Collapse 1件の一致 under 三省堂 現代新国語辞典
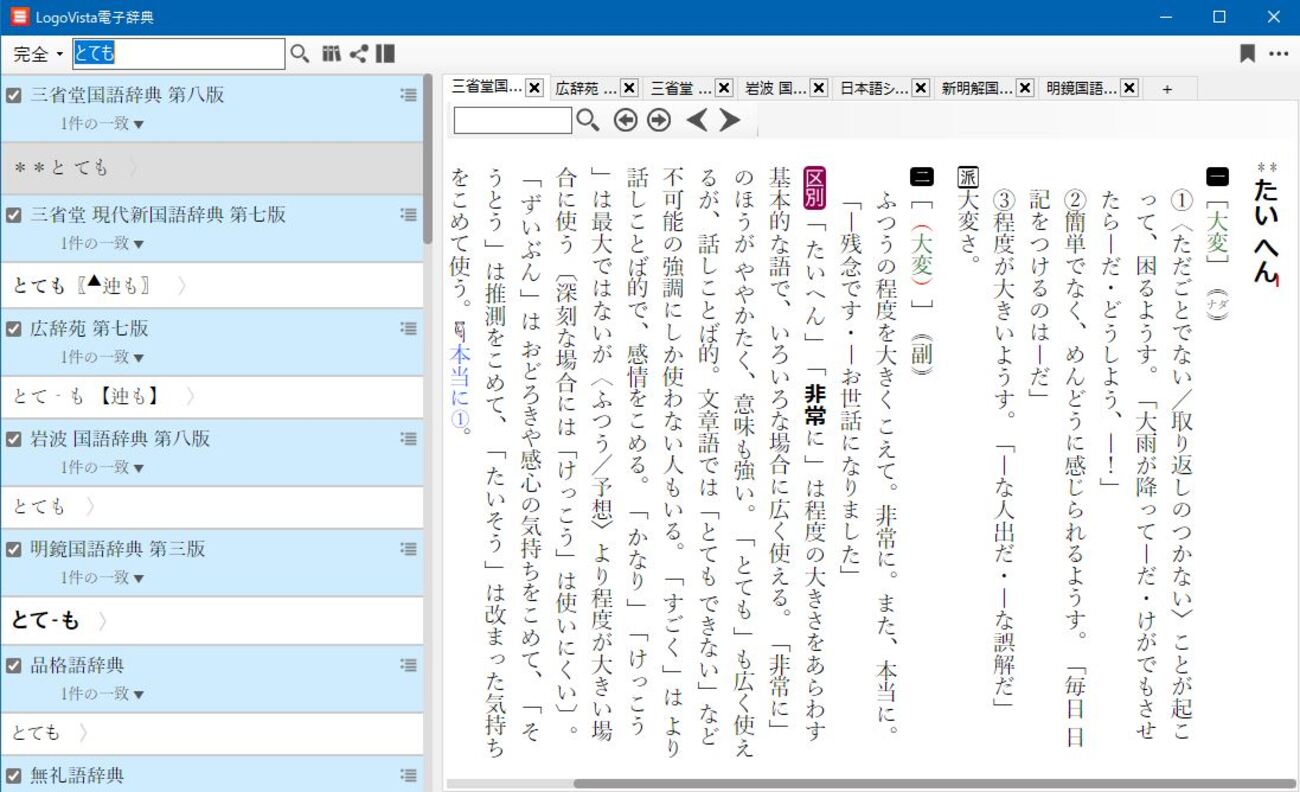This screenshot has width=1300, height=792. (101, 243)
